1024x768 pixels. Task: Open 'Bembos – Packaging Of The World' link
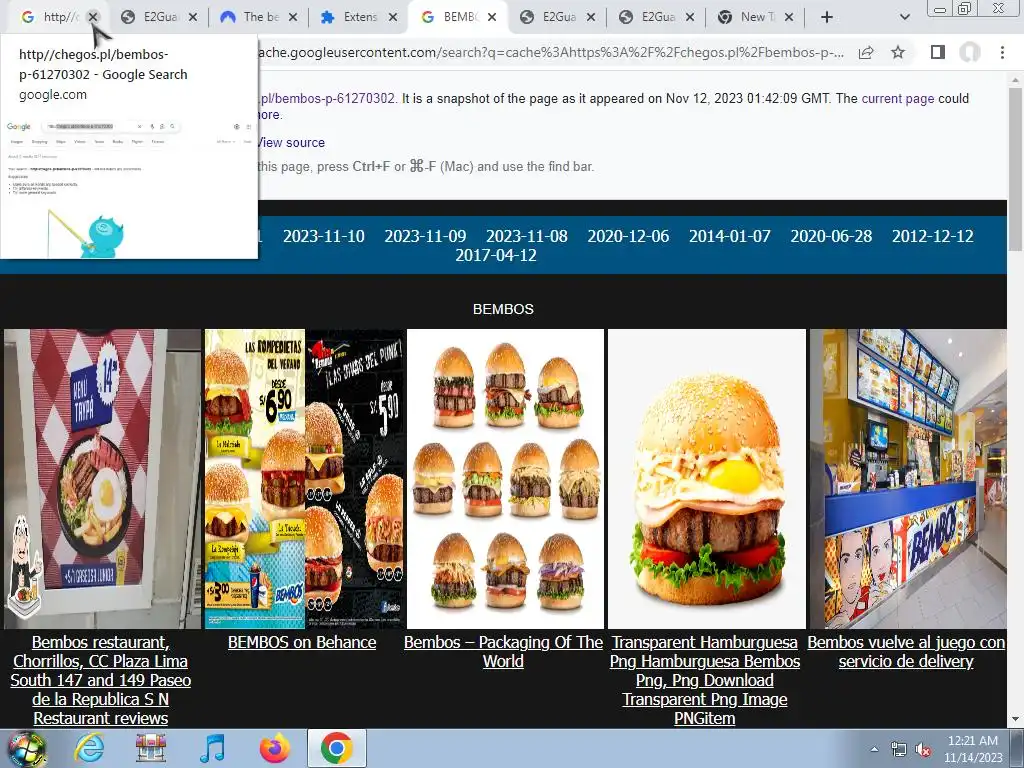pyautogui.click(x=503, y=652)
